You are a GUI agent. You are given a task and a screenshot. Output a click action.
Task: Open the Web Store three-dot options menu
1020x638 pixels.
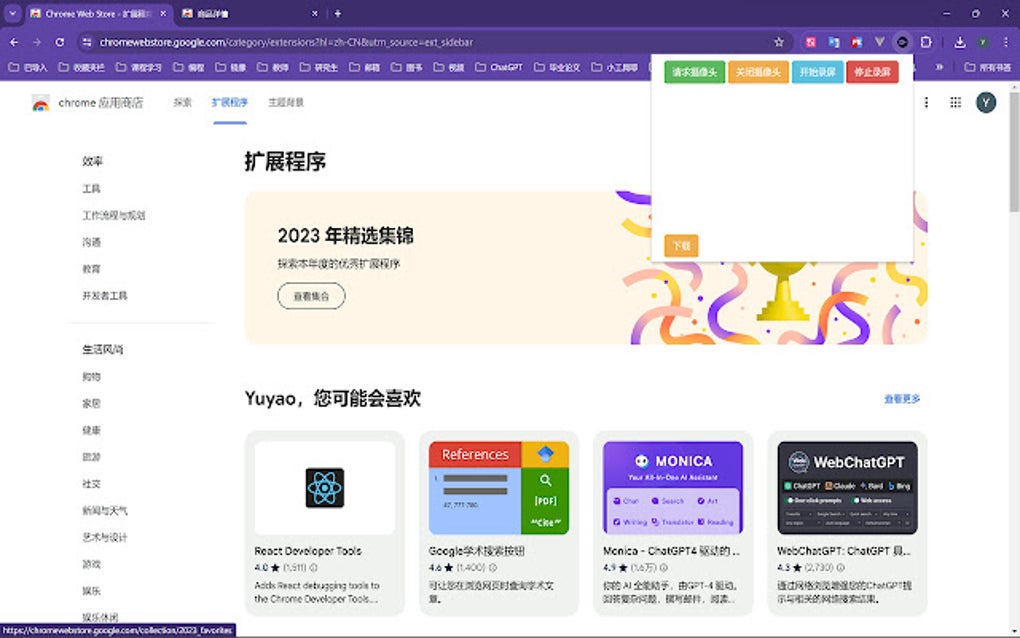926,102
